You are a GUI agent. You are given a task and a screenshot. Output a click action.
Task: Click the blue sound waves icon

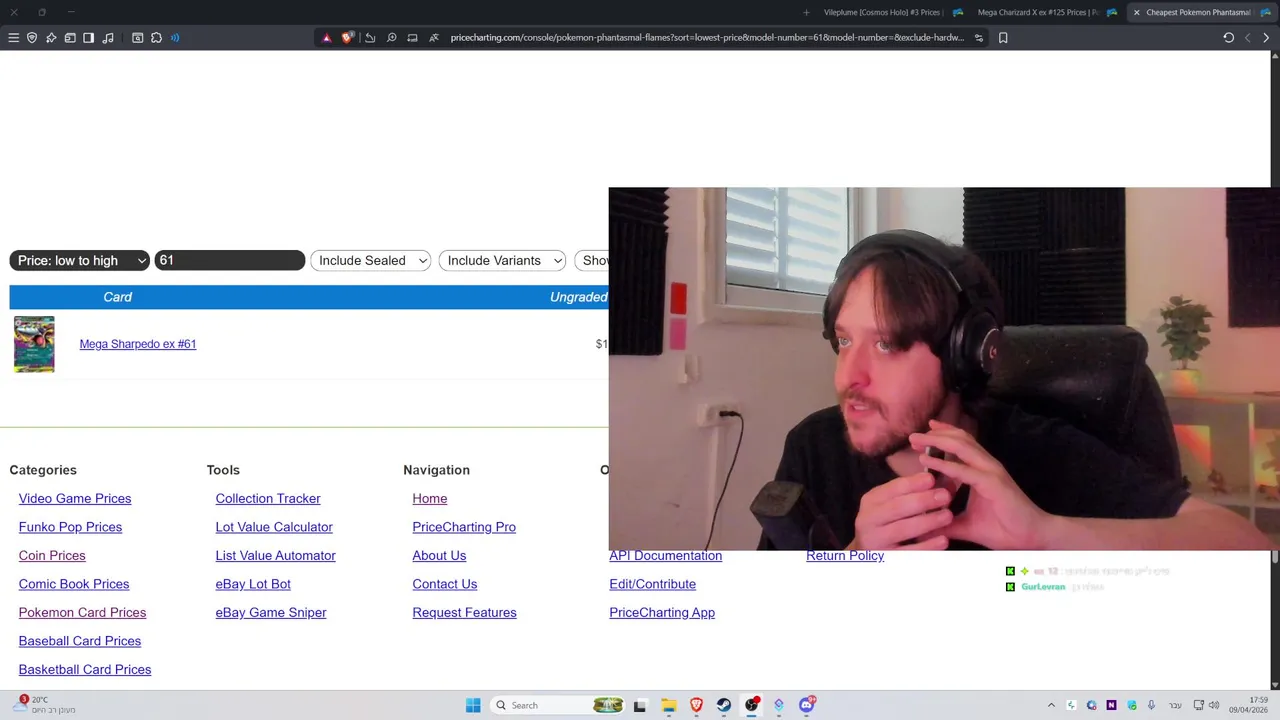click(x=175, y=38)
